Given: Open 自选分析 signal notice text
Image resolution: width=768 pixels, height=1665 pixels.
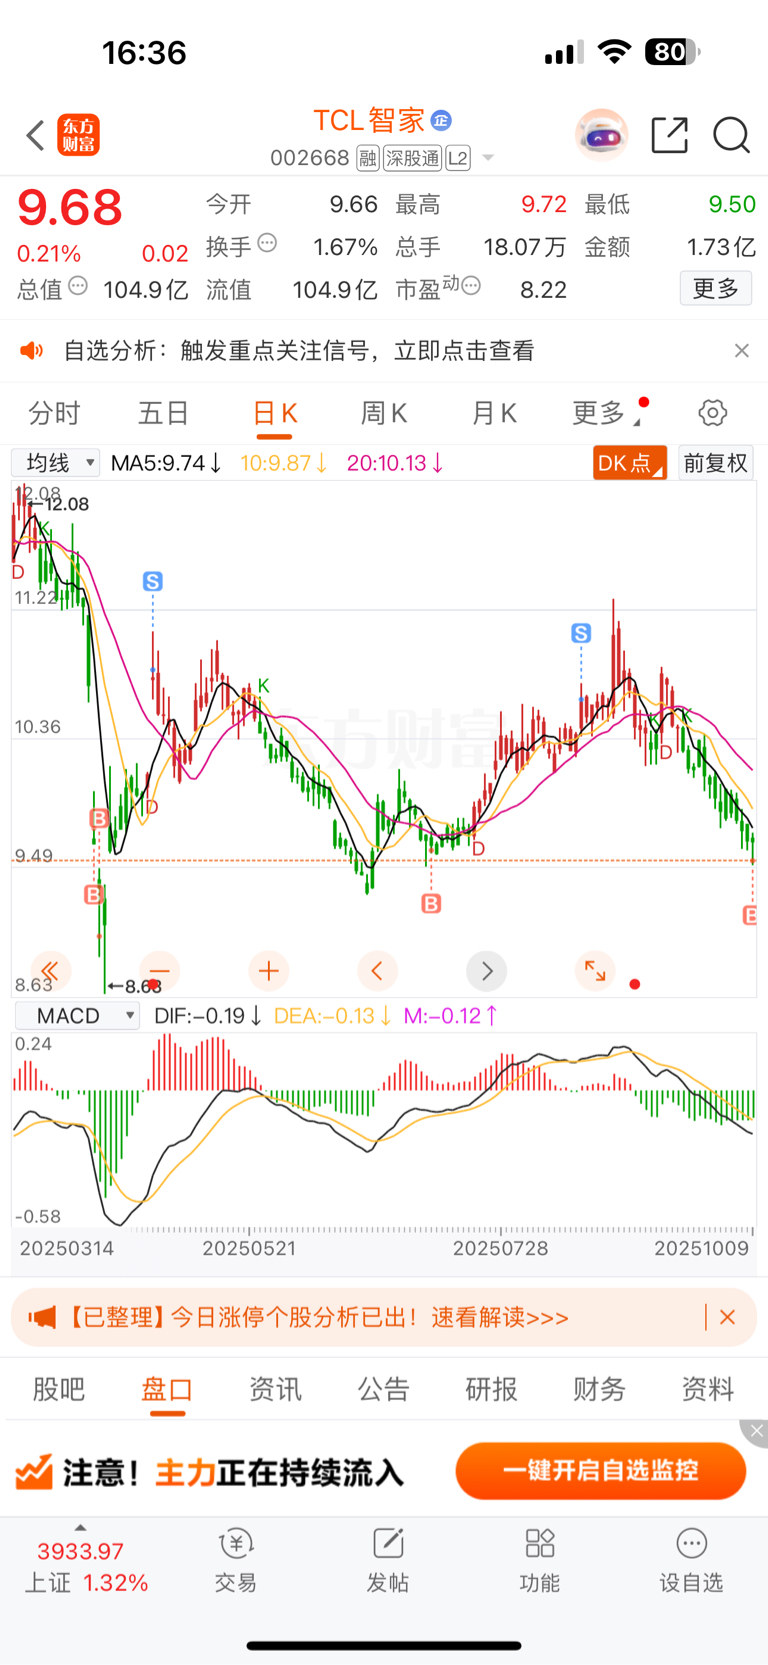Looking at the screenshot, I should click(299, 351).
